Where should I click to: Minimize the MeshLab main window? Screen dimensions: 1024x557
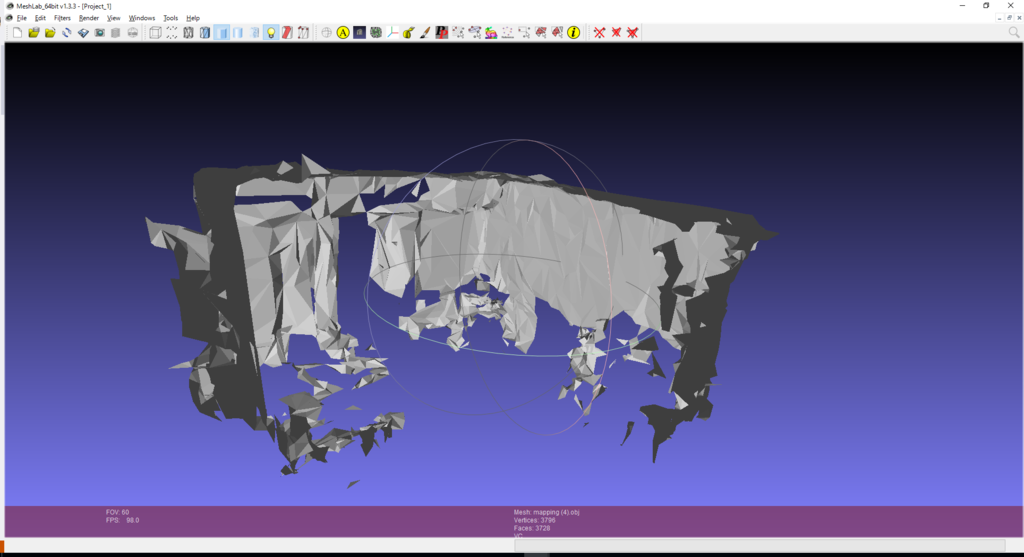click(962, 5)
